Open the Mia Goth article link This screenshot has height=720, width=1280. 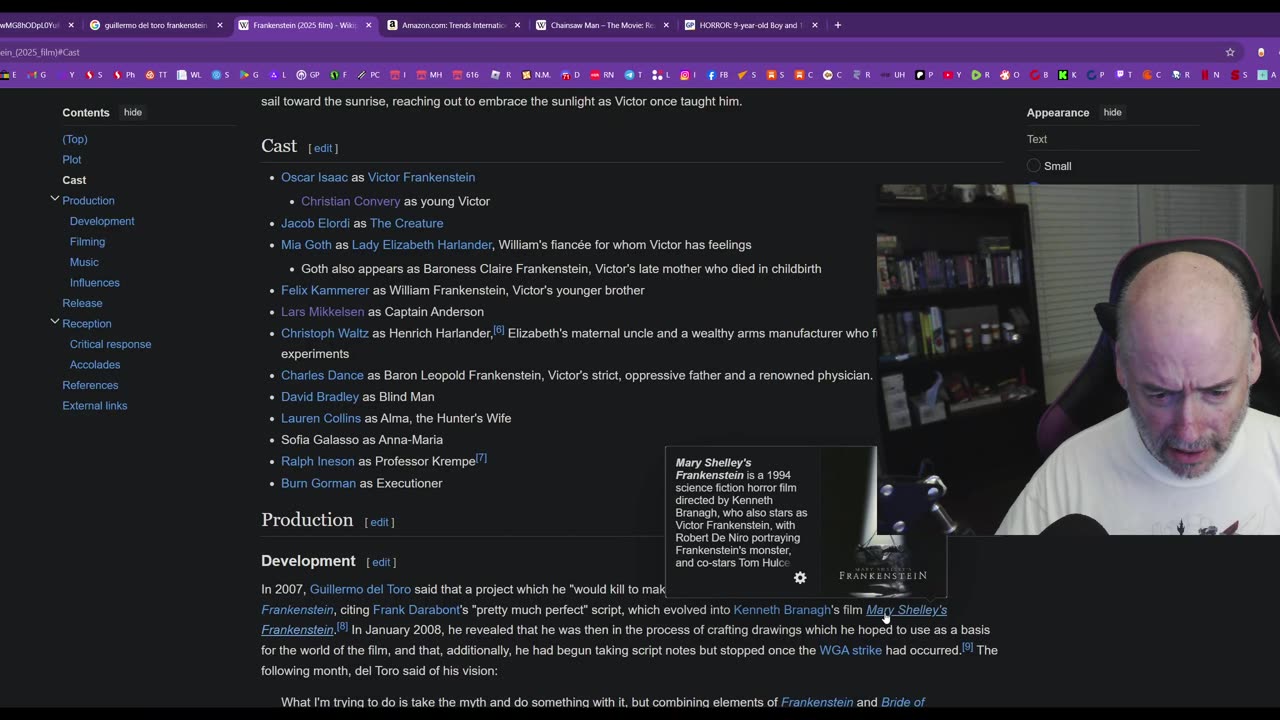coord(306,244)
